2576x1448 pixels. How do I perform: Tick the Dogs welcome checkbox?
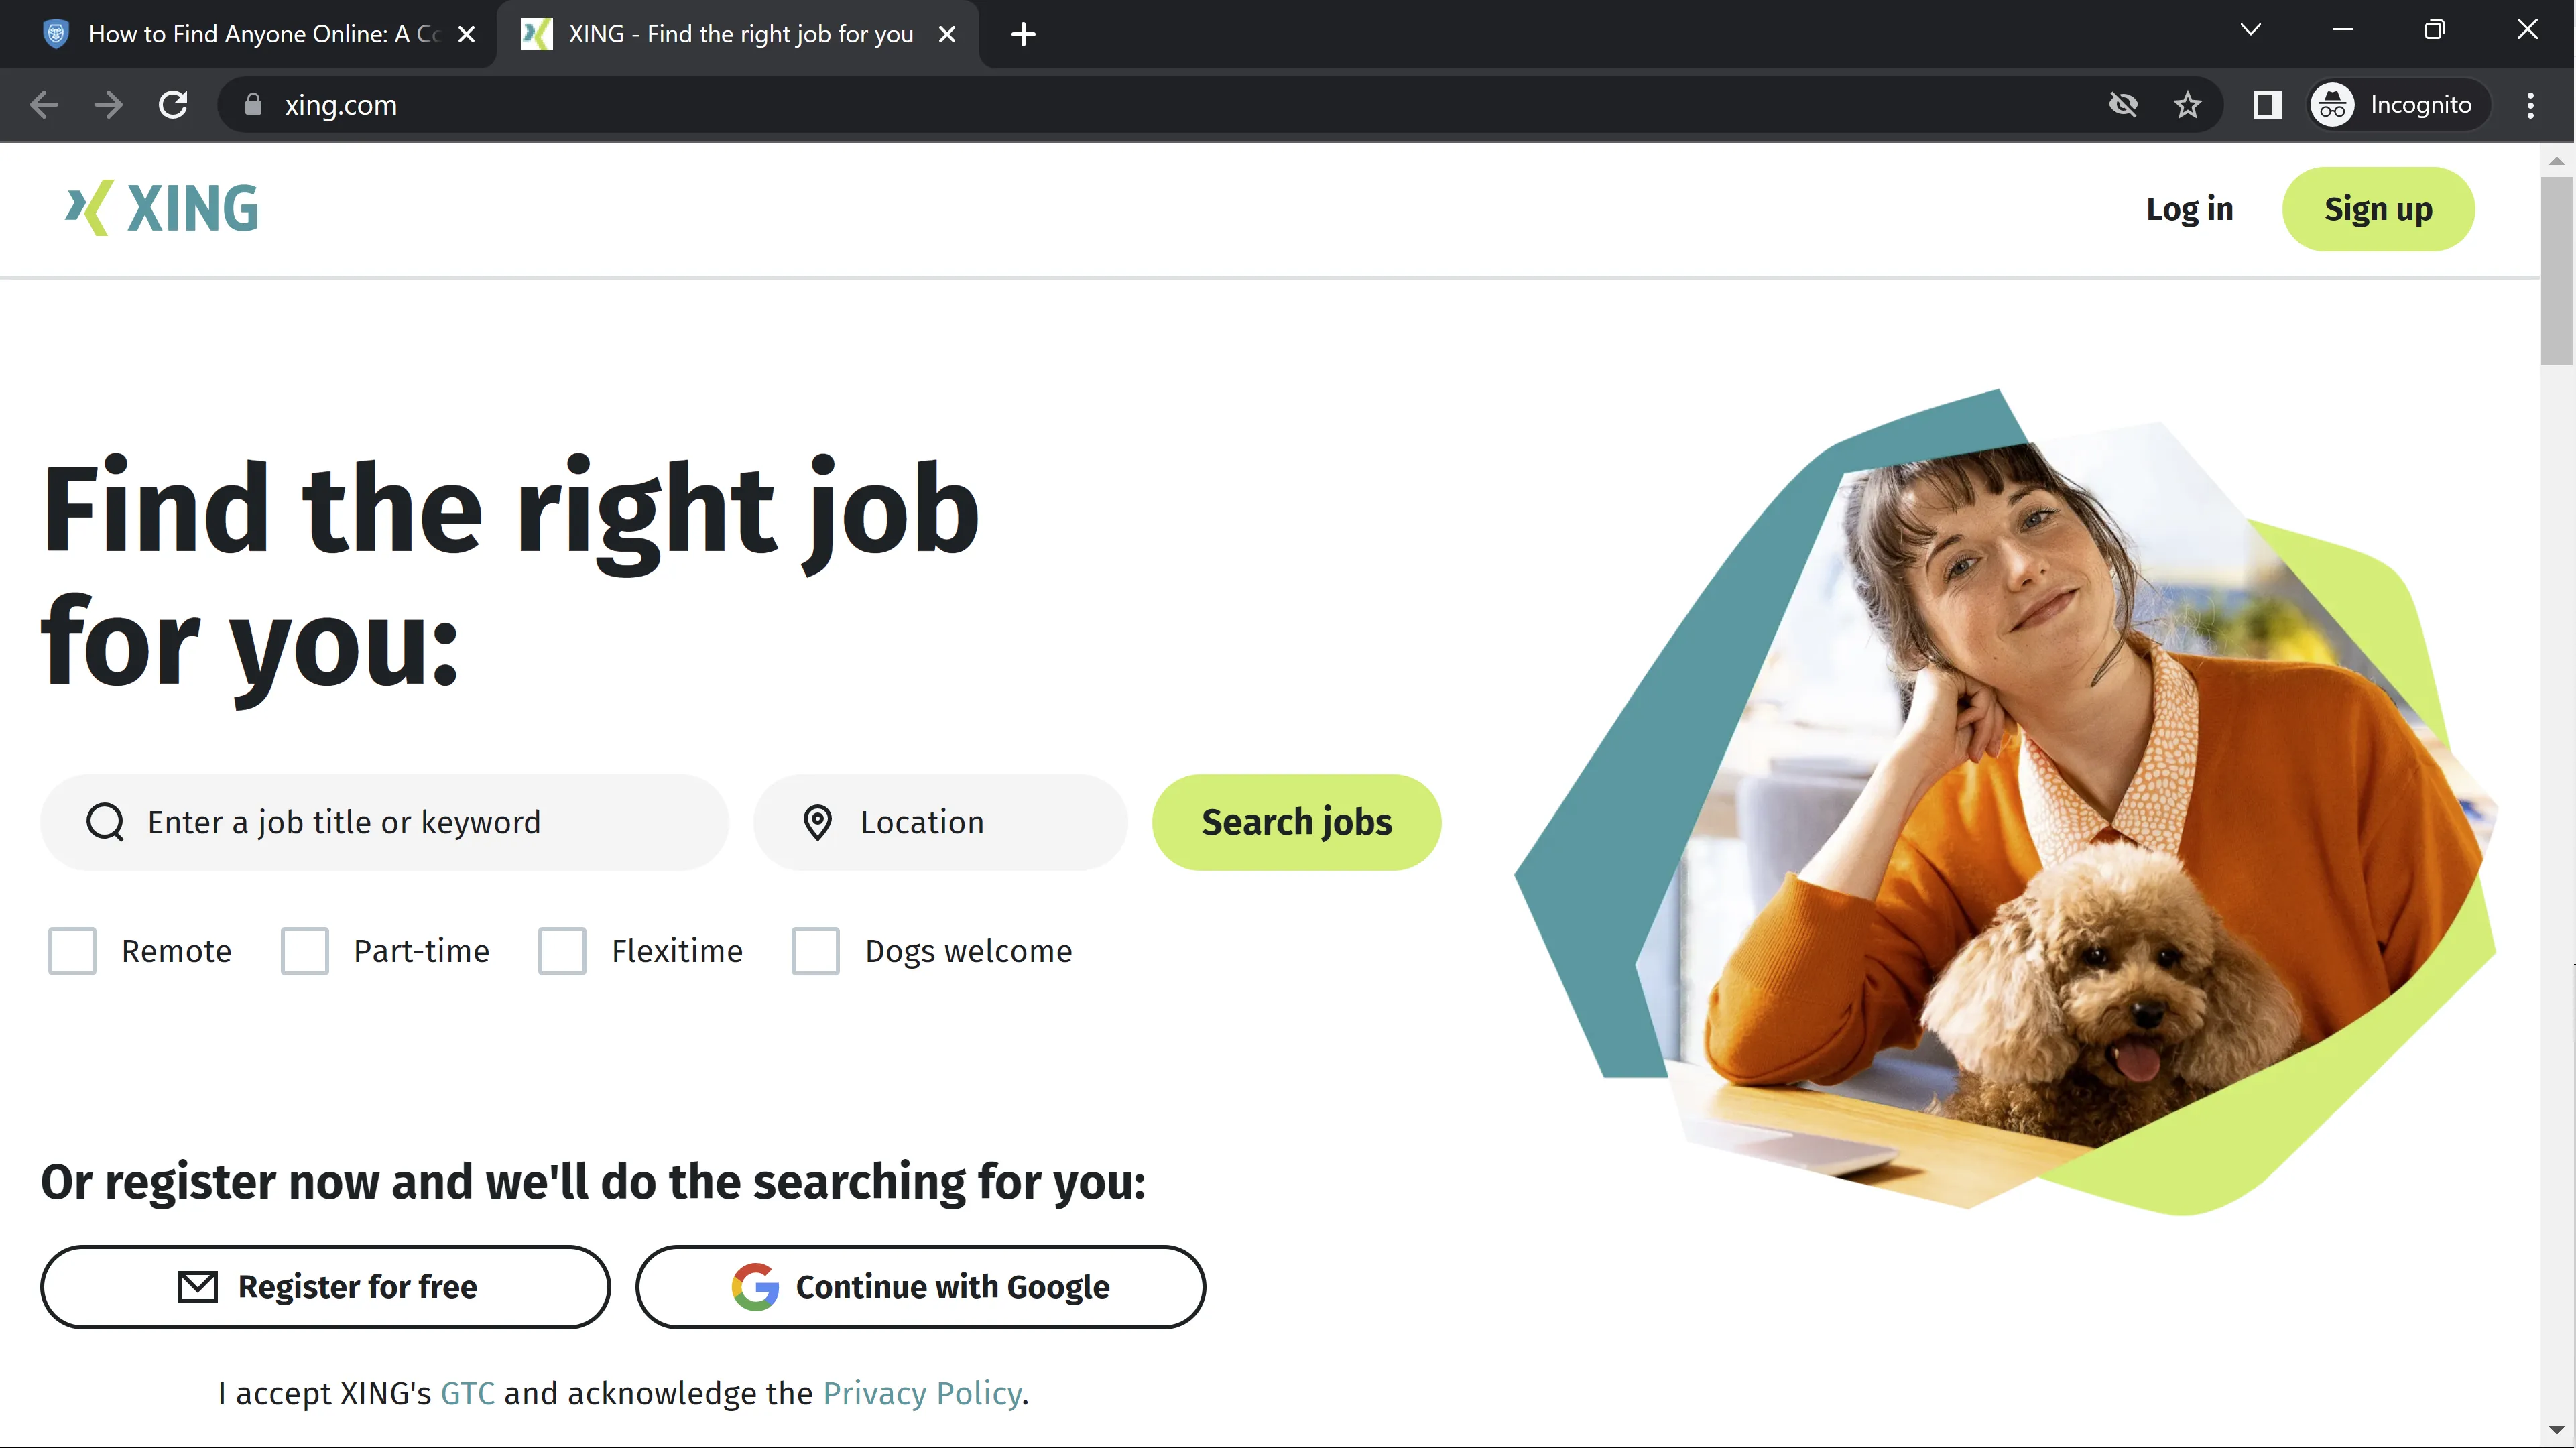[x=816, y=951]
